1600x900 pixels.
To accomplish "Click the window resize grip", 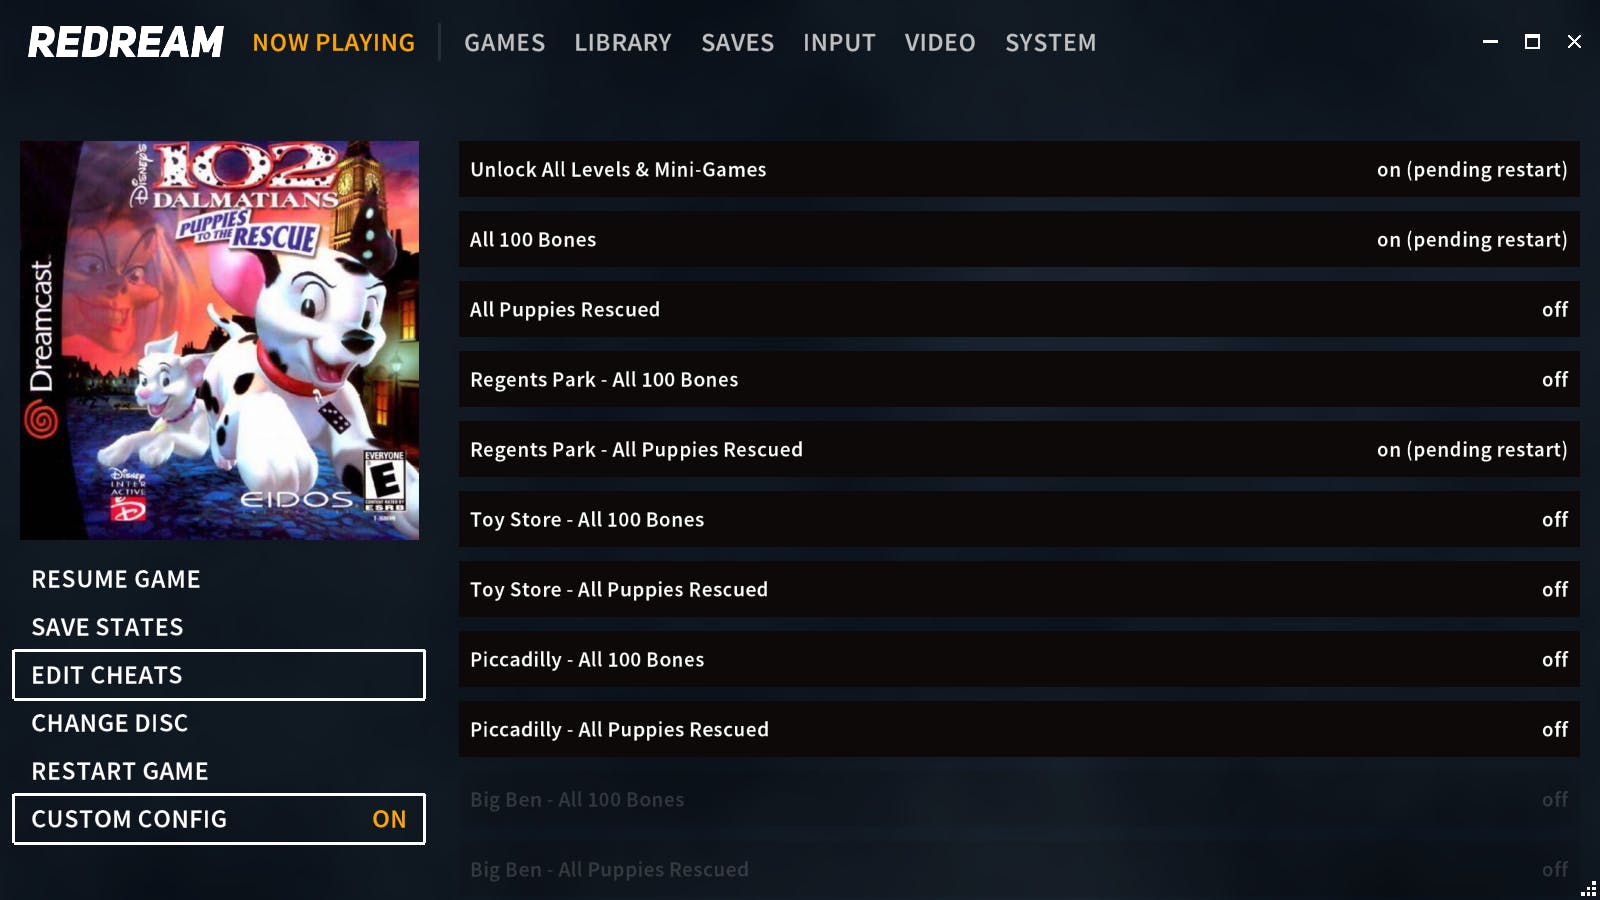I will (1589, 889).
